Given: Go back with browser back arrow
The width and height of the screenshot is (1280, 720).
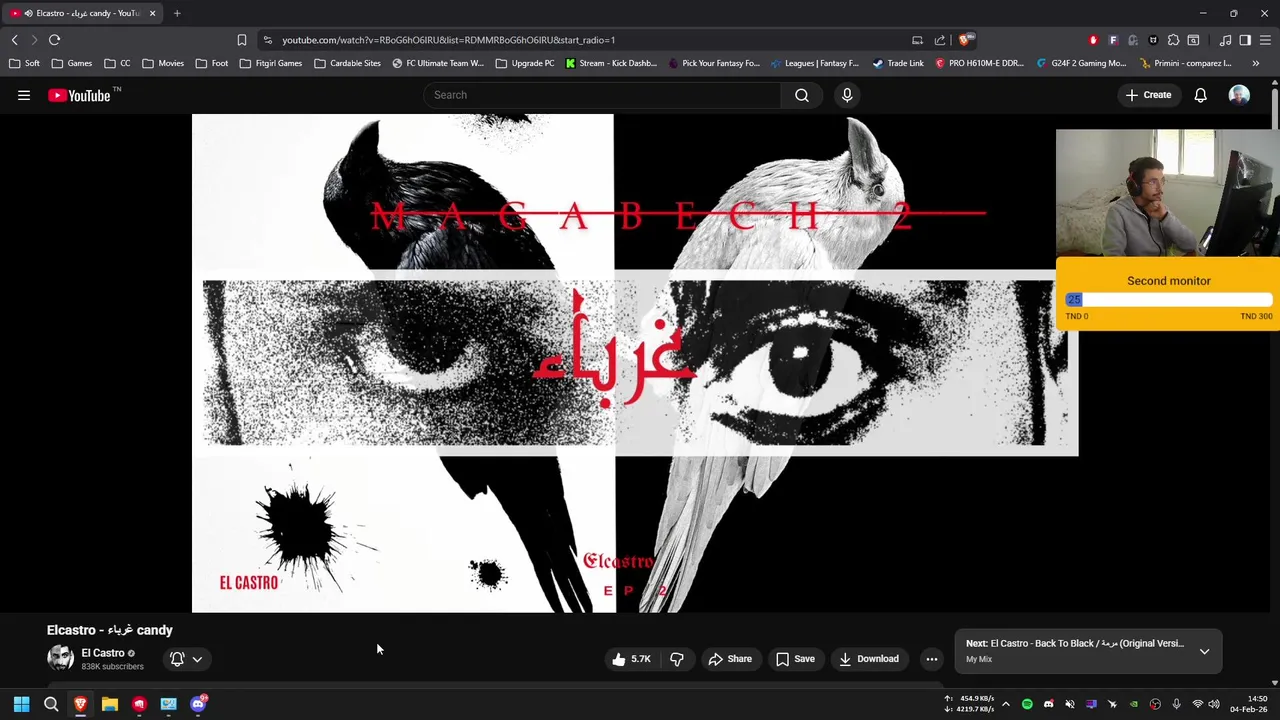Looking at the screenshot, I should [x=14, y=40].
